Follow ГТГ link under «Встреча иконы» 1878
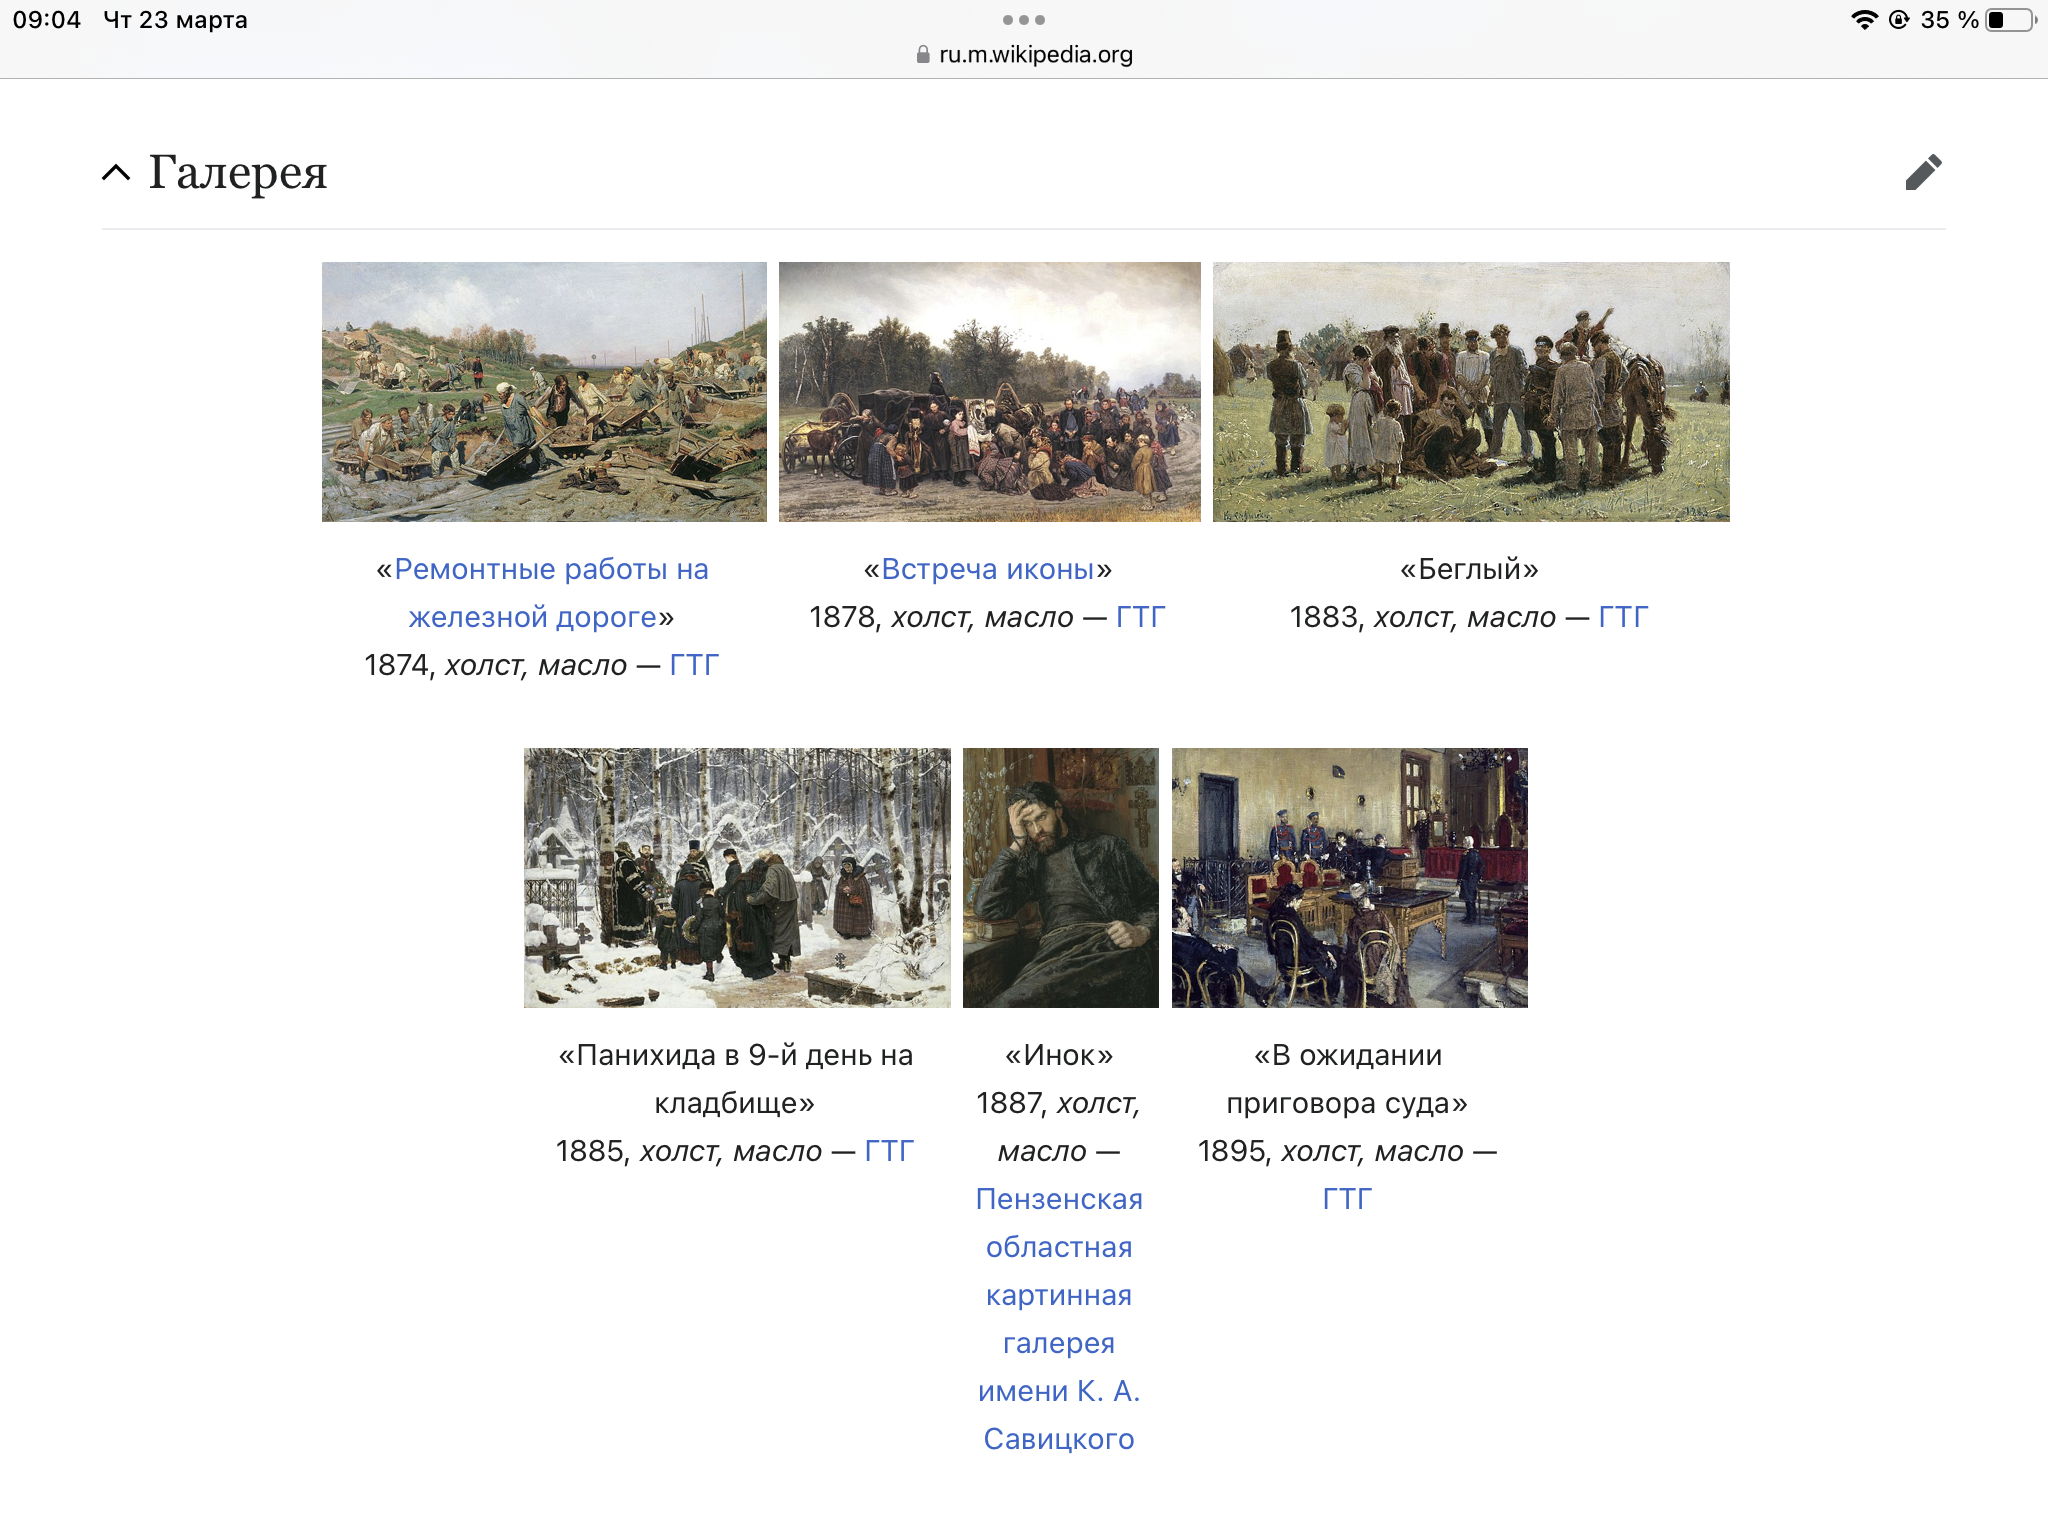Viewport: 2048px width, 1536px height. tap(1141, 617)
